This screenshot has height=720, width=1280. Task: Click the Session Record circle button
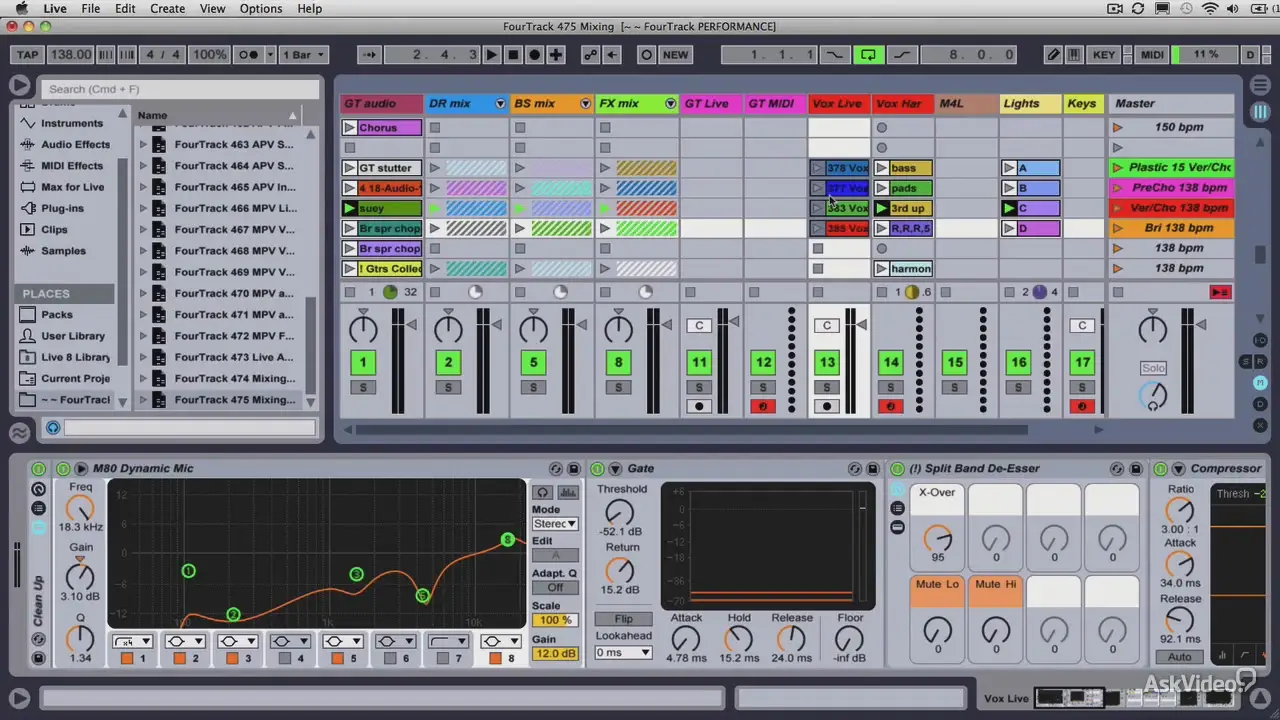[646, 55]
